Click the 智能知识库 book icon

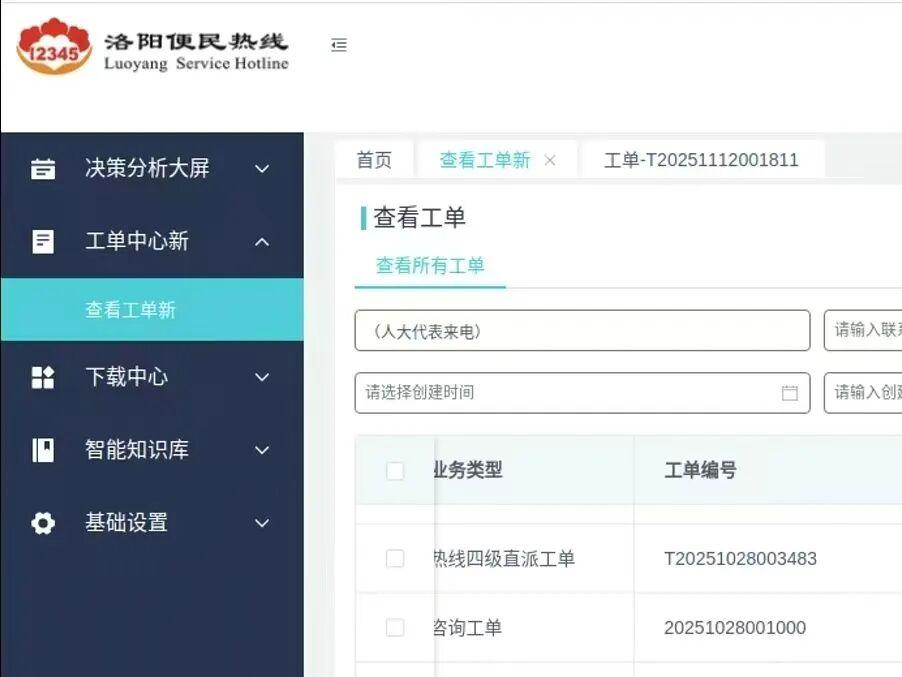(x=43, y=450)
